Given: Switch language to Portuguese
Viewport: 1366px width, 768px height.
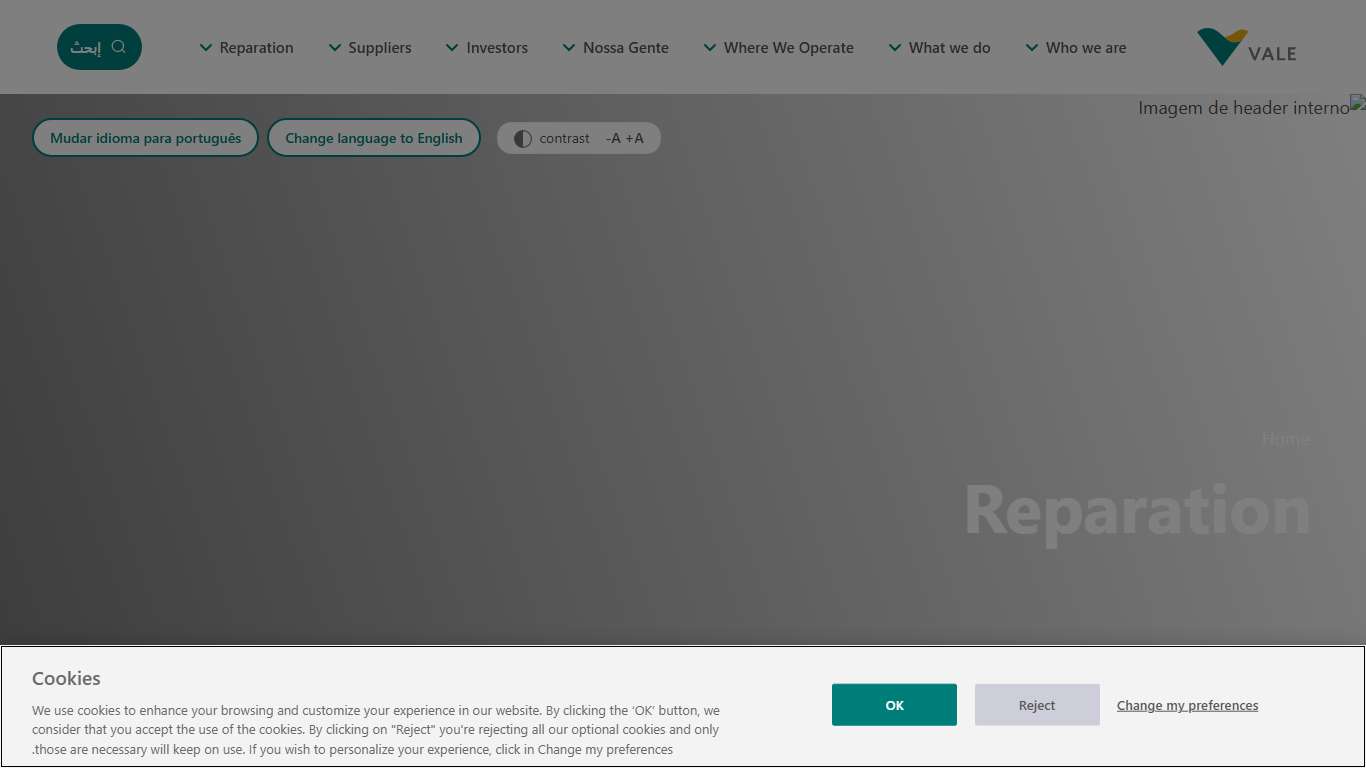Looking at the screenshot, I should point(146,139).
